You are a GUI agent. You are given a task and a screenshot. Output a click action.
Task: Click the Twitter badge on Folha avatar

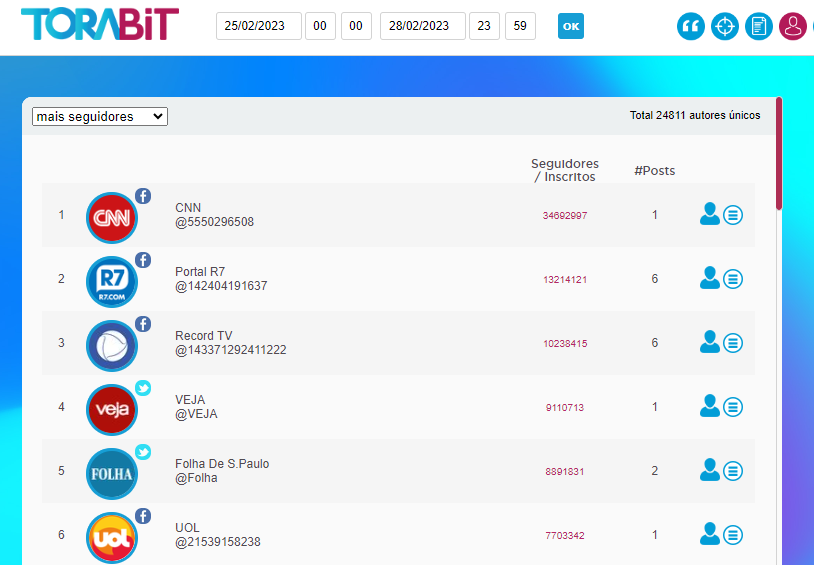click(143, 452)
